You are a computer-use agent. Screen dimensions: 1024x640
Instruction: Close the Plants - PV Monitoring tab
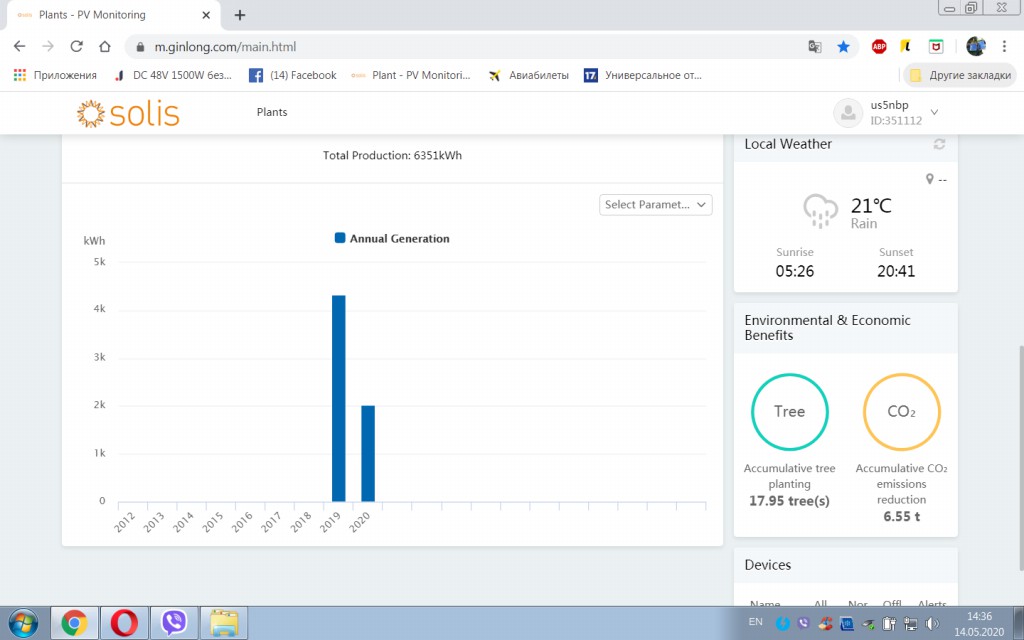point(206,15)
